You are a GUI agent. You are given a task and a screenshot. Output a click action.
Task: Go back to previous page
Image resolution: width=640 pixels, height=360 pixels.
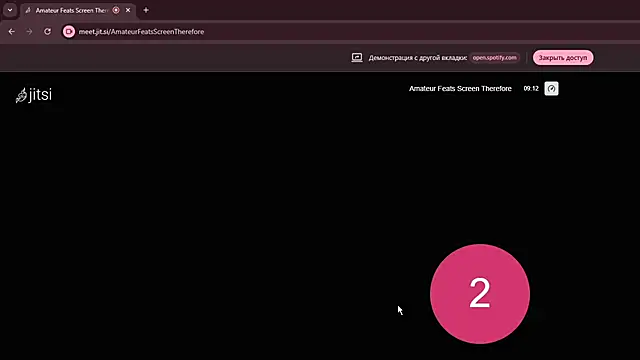point(11,31)
